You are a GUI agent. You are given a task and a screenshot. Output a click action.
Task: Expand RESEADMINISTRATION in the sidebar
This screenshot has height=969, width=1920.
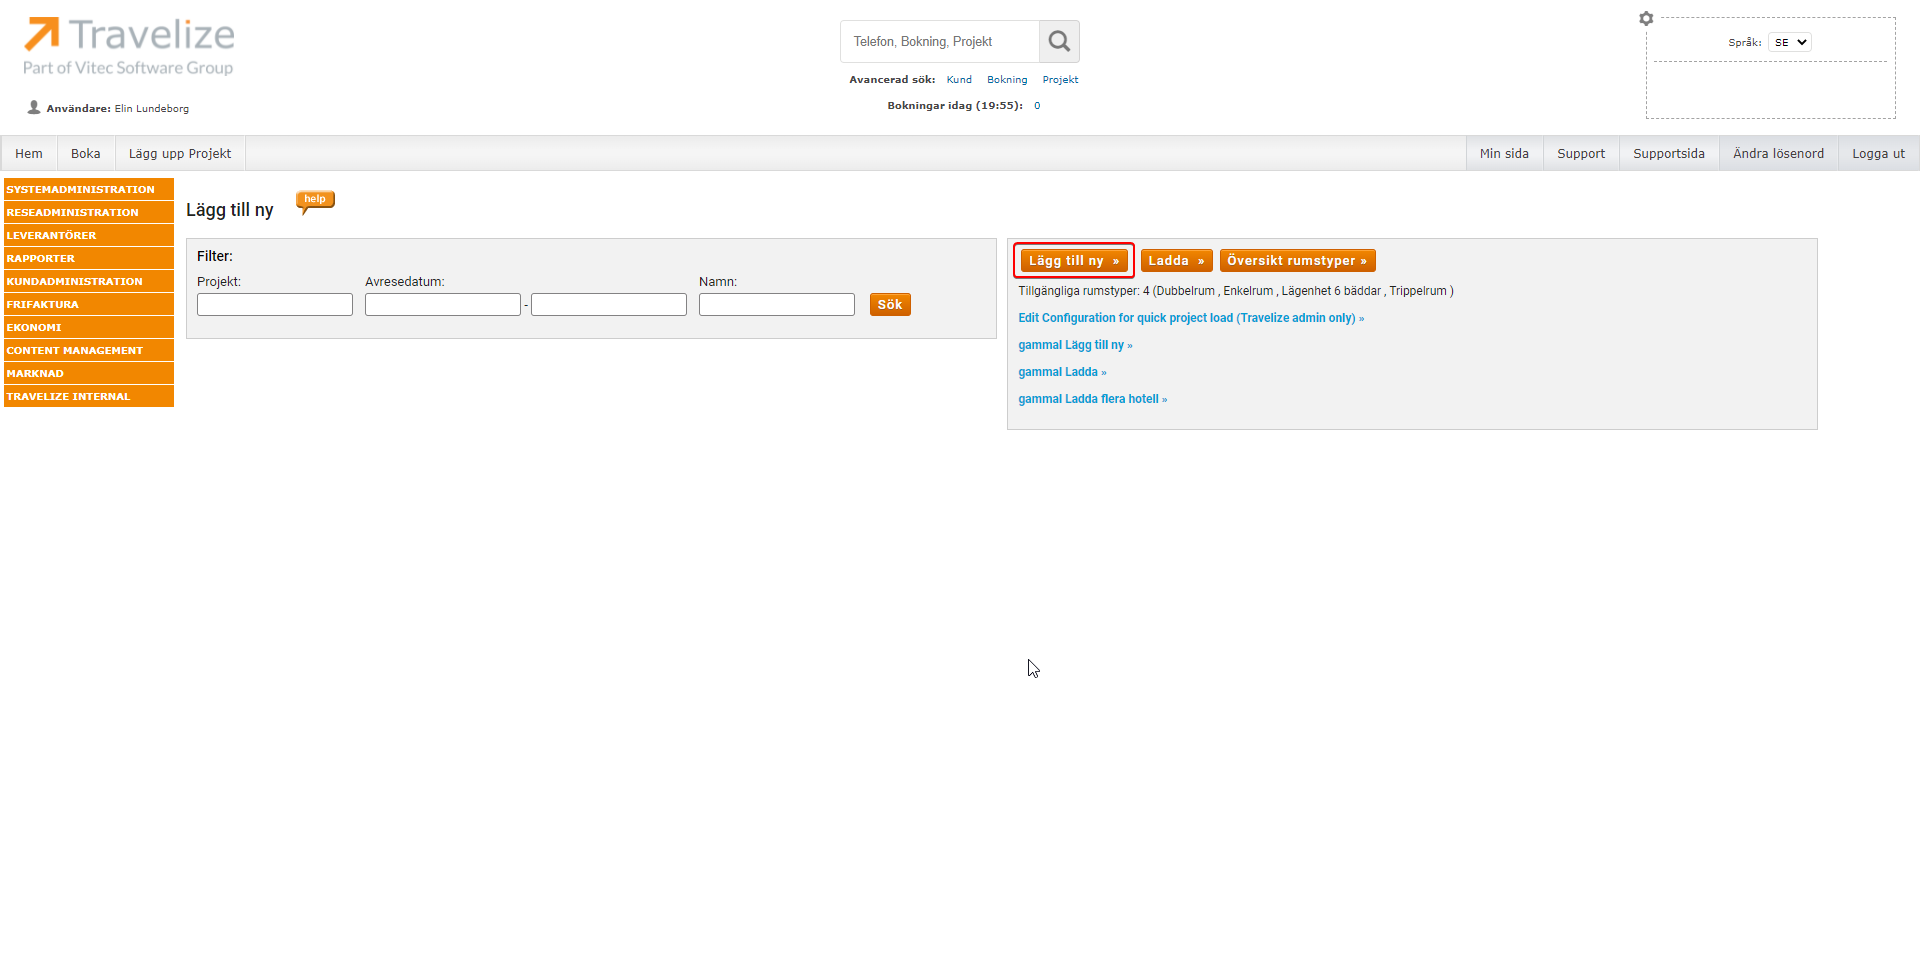pos(89,212)
